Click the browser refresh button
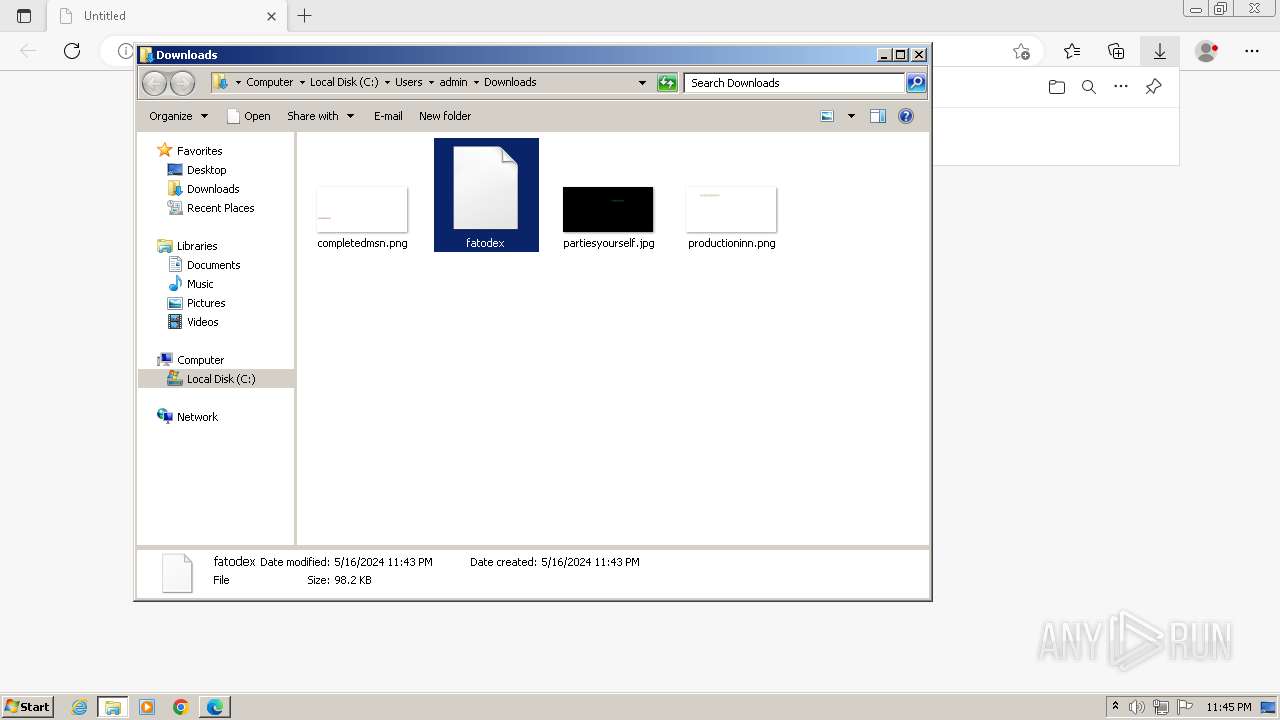The width and height of the screenshot is (1280, 720). [x=72, y=51]
